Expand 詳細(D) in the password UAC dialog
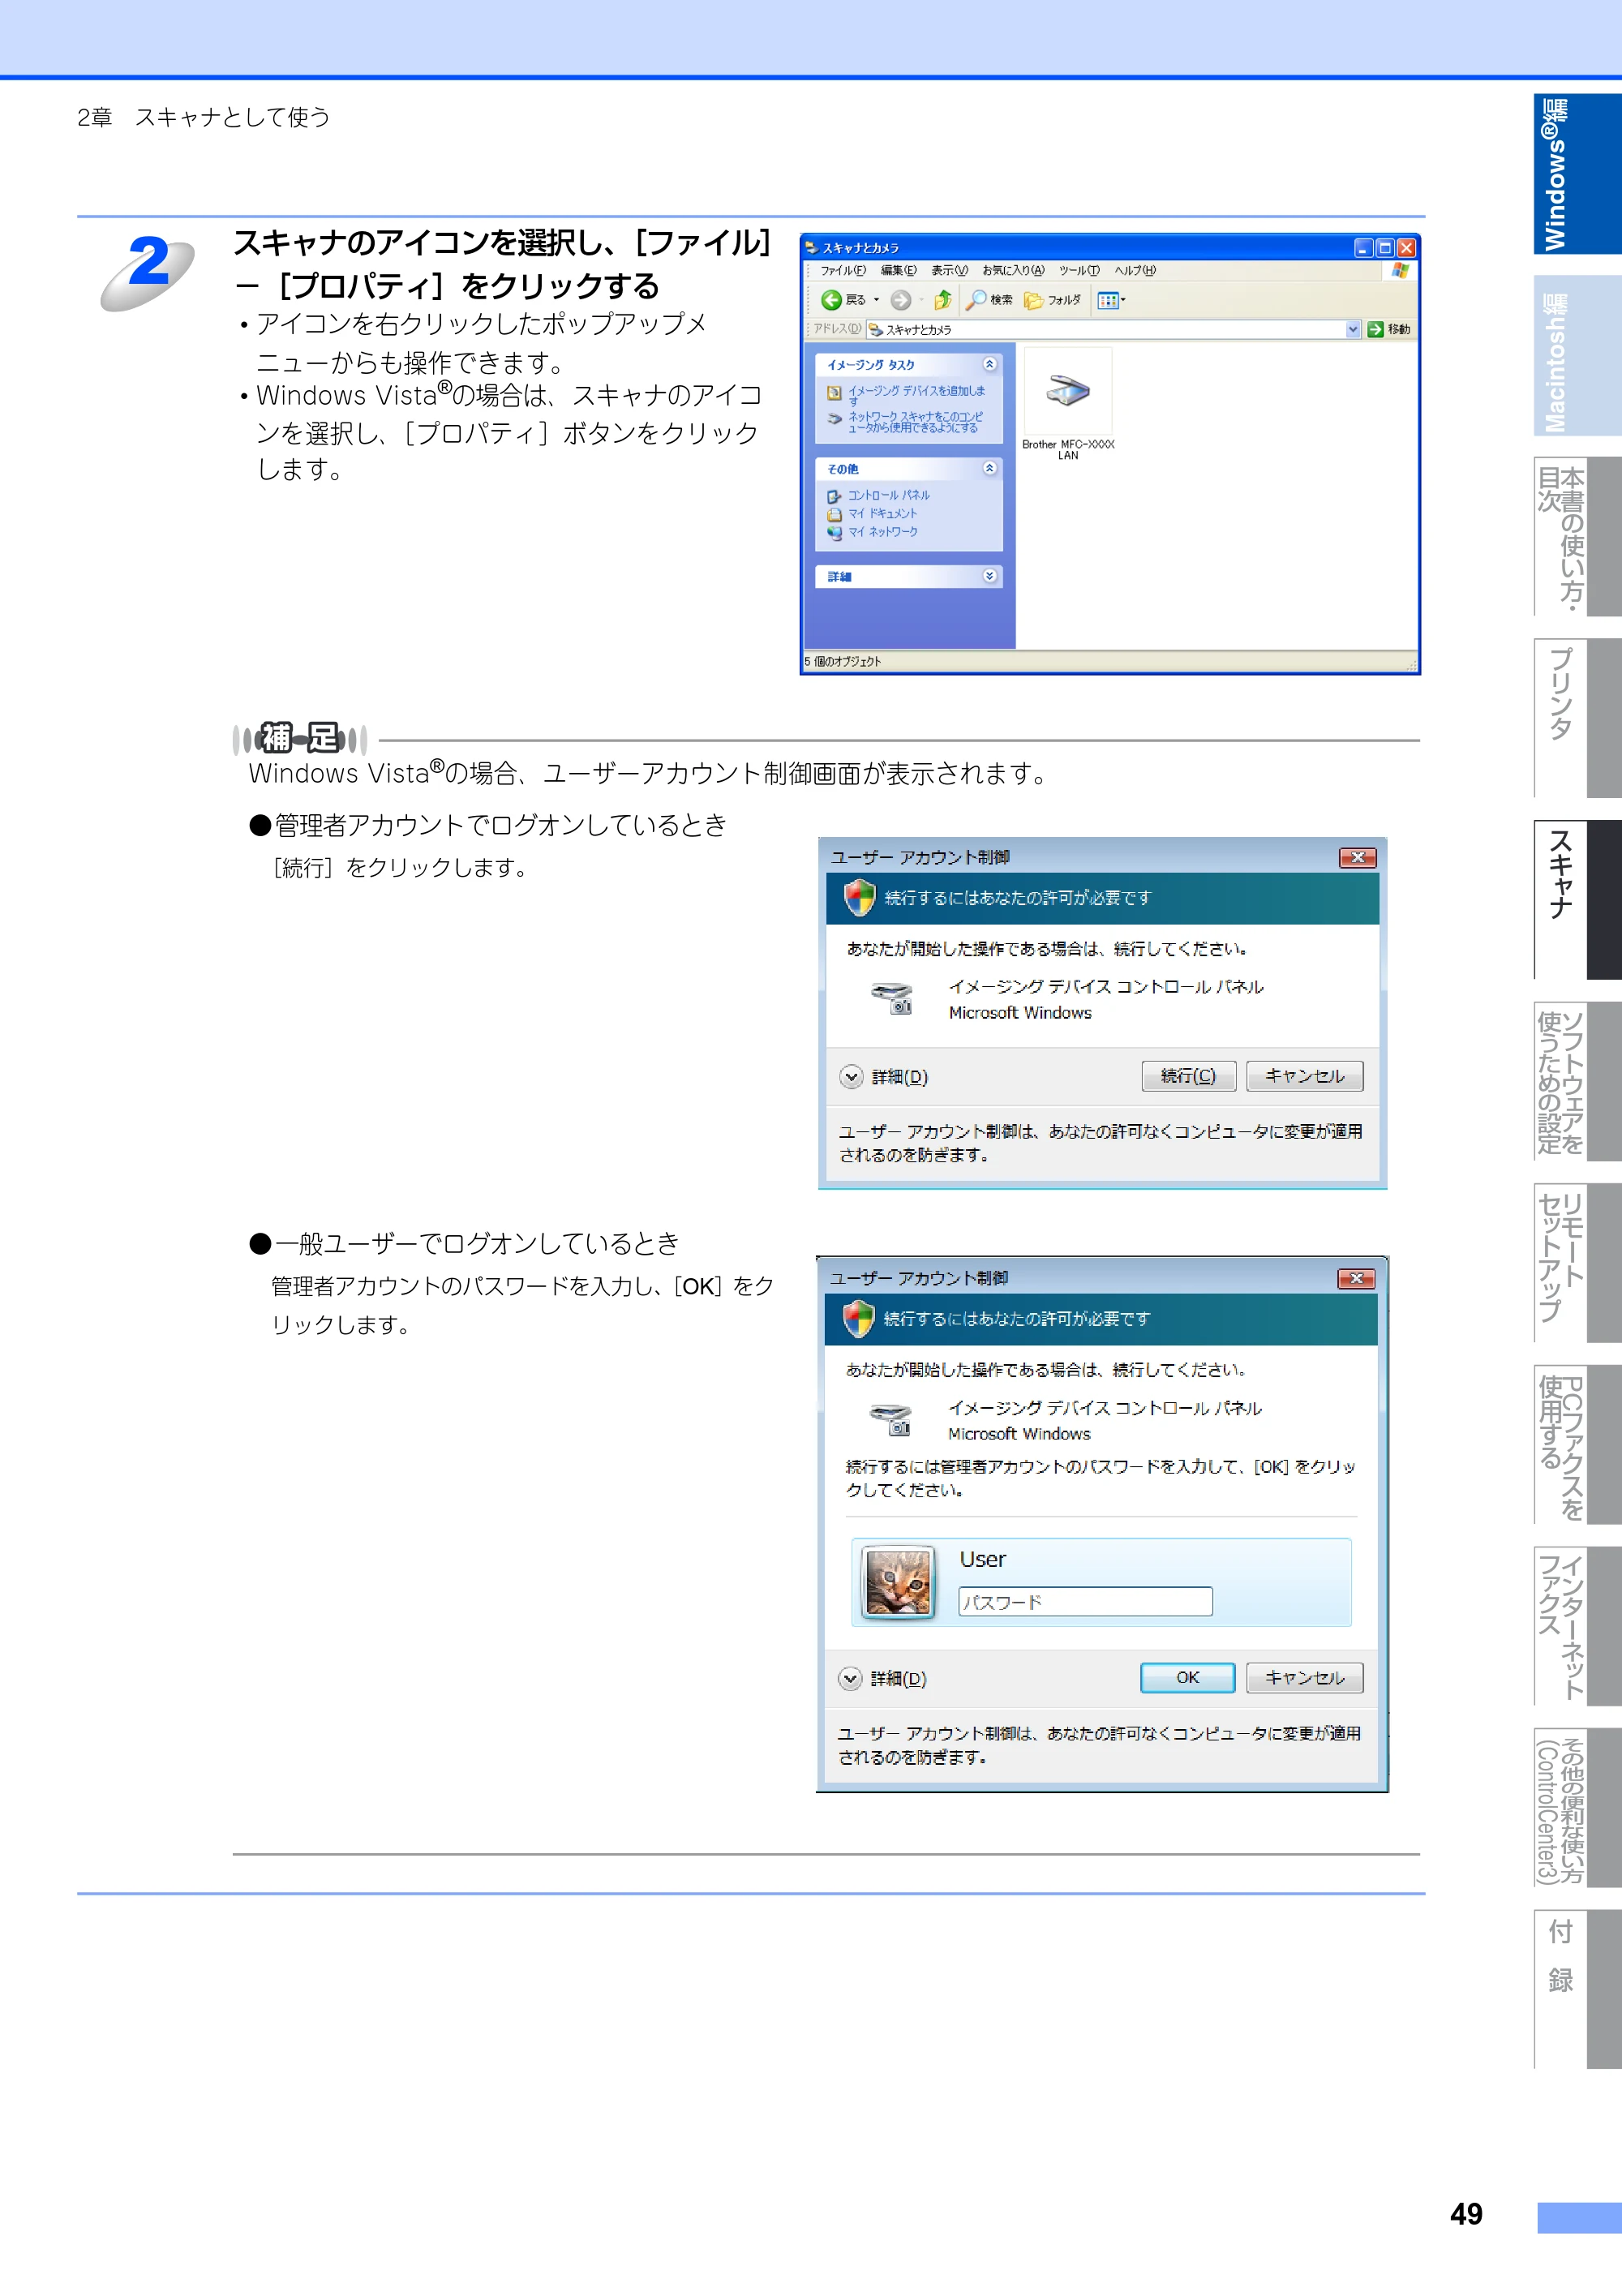This screenshot has height=2296, width=1622. click(883, 1678)
